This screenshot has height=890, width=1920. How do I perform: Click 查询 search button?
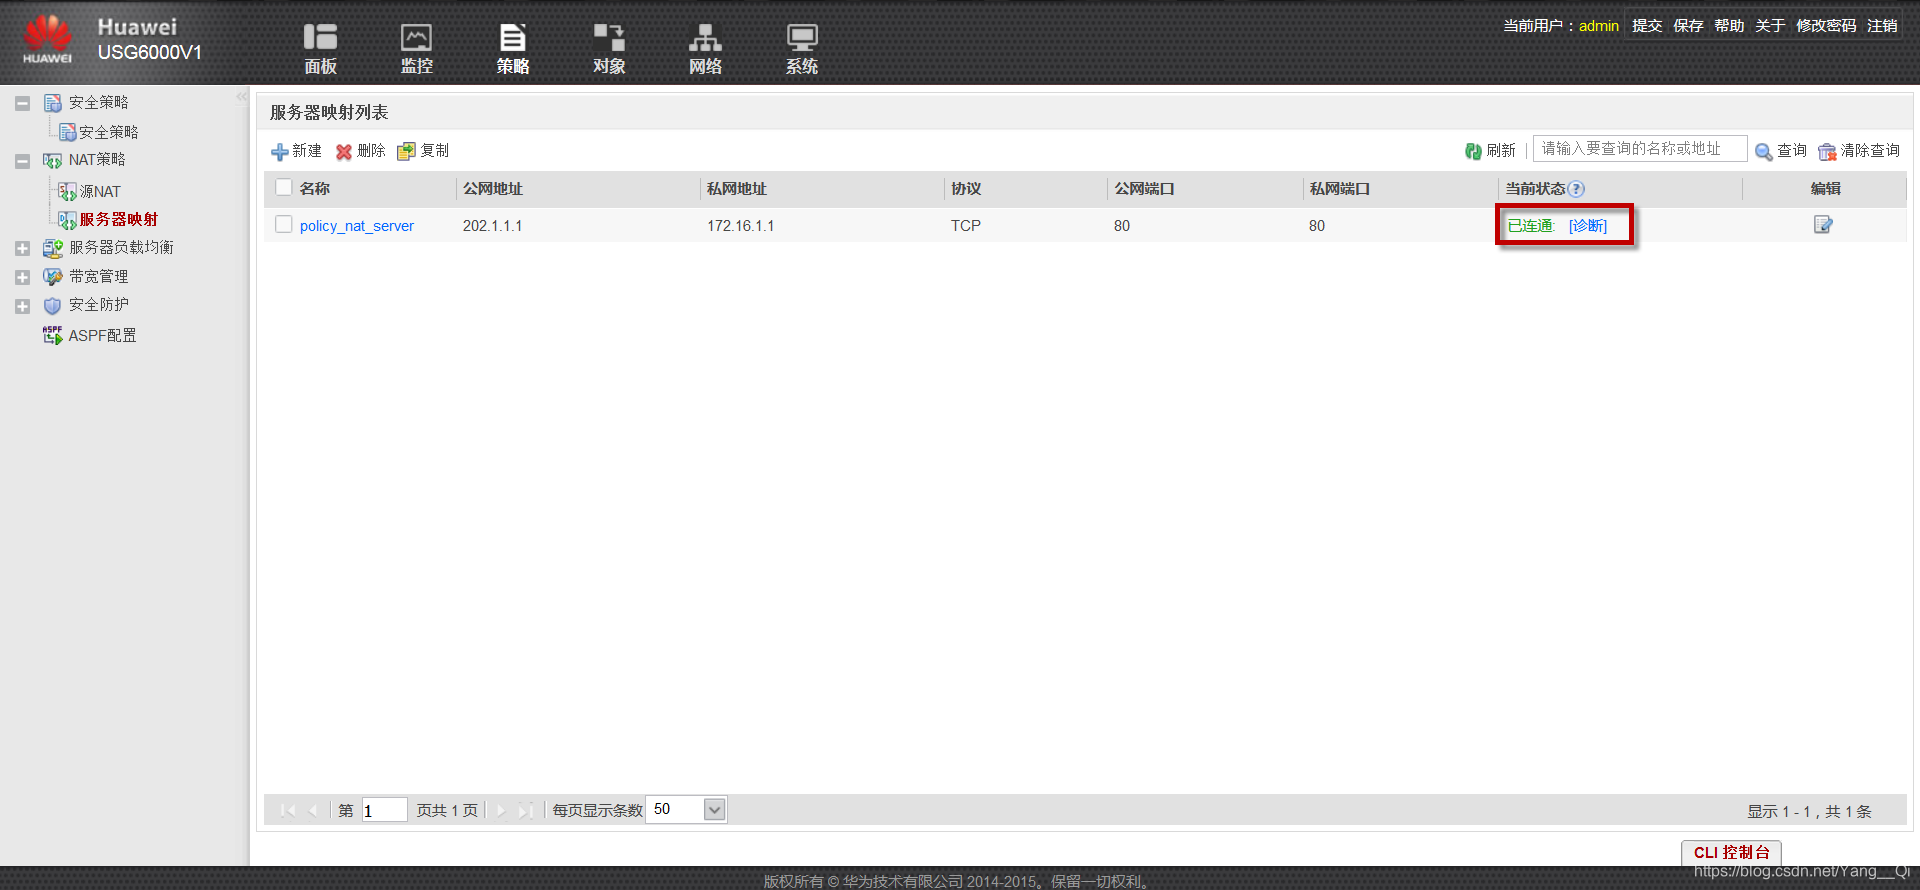1780,151
